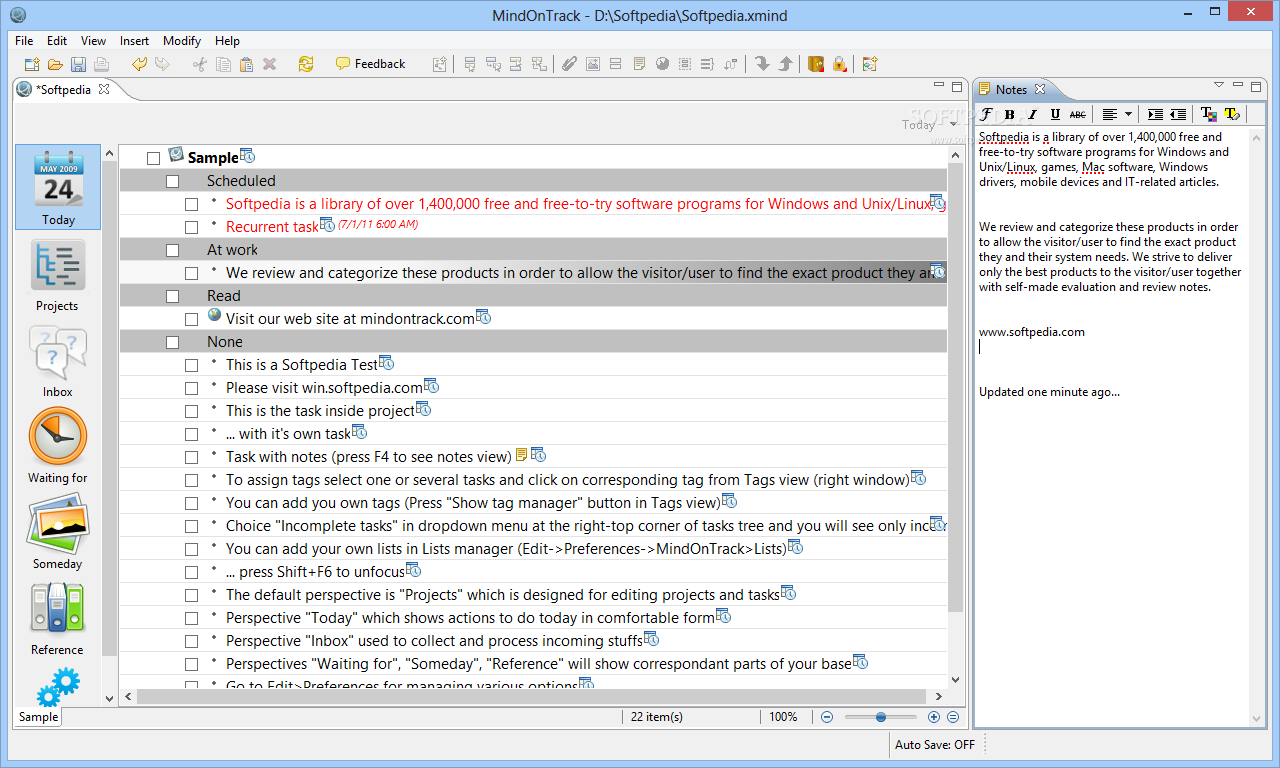Click the hyperlink globe toolbar icon
Image resolution: width=1280 pixels, height=768 pixels.
coord(662,64)
